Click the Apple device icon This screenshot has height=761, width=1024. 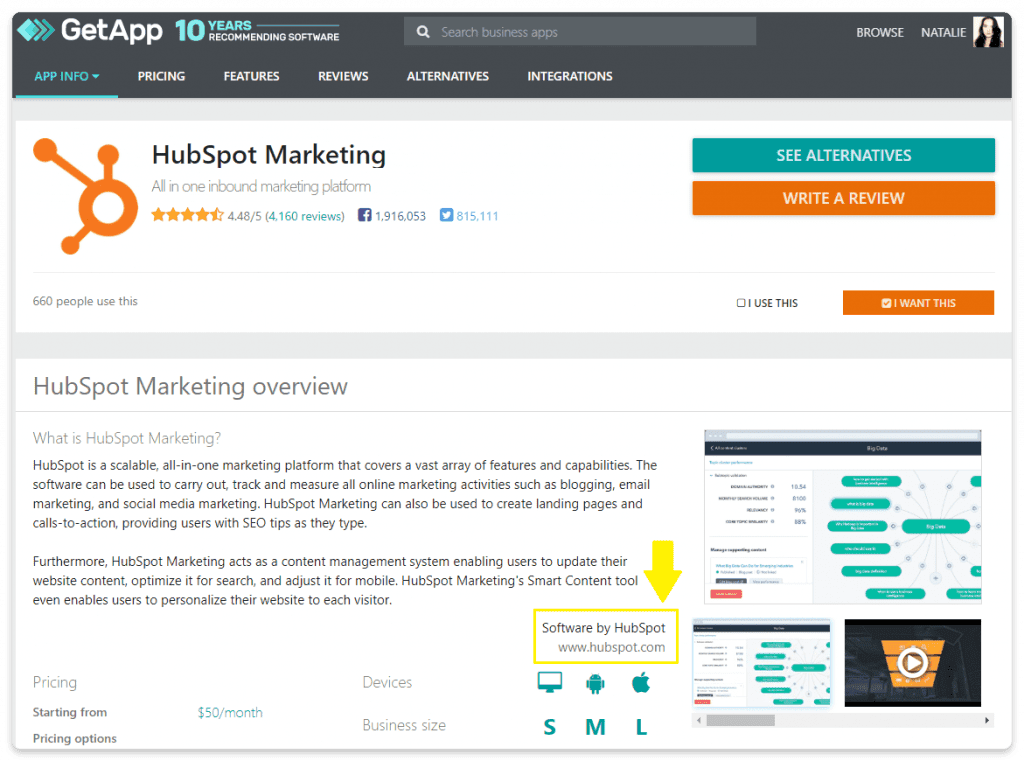641,683
